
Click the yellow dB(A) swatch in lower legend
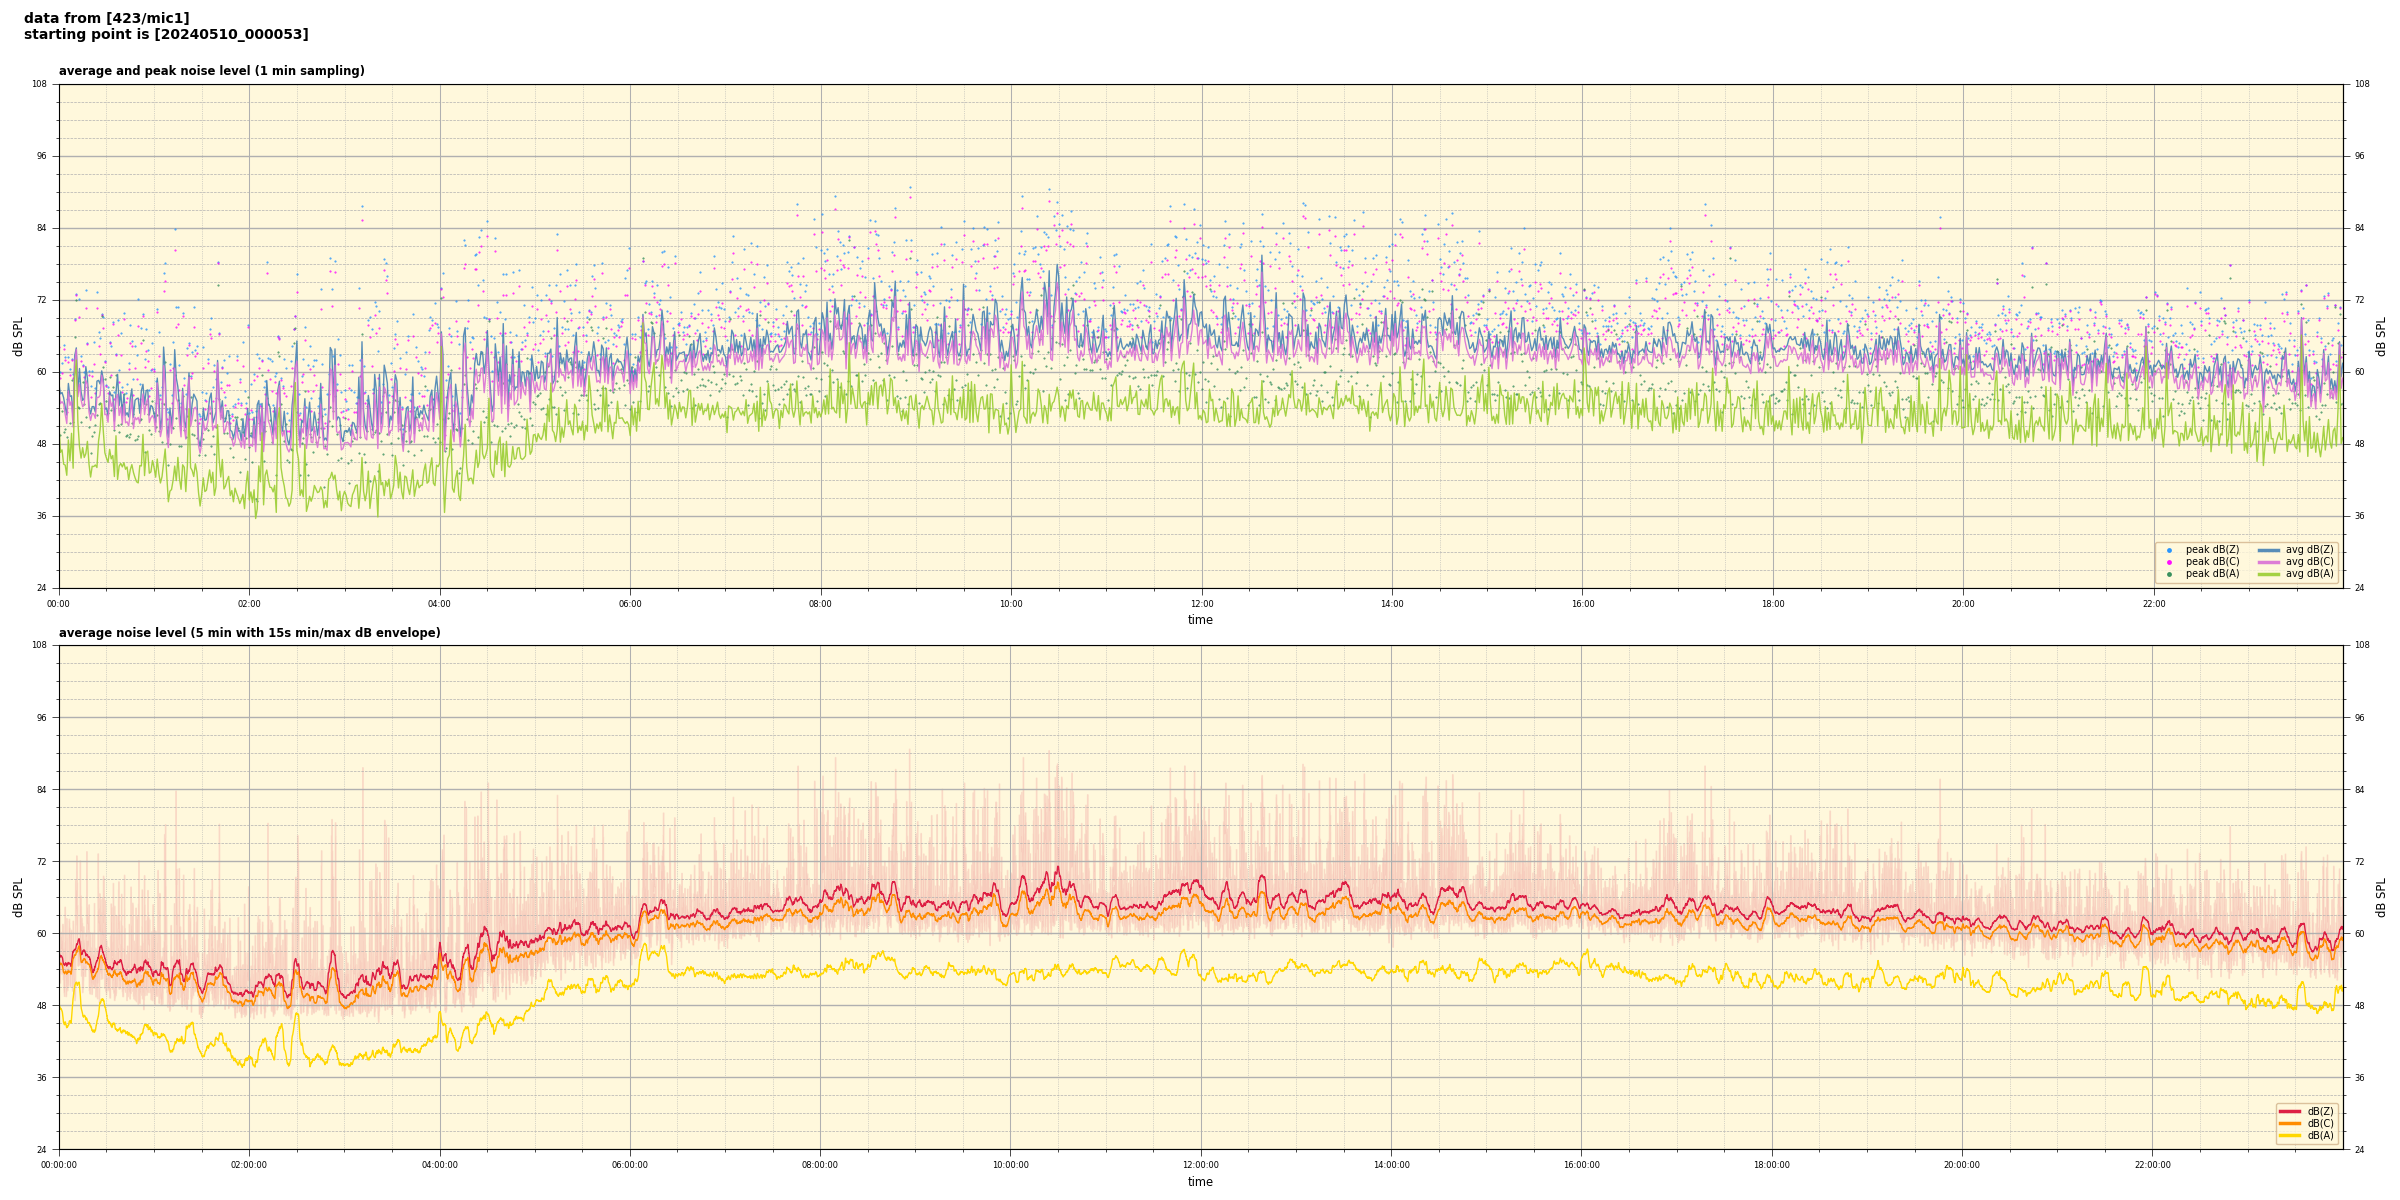pos(2290,1135)
